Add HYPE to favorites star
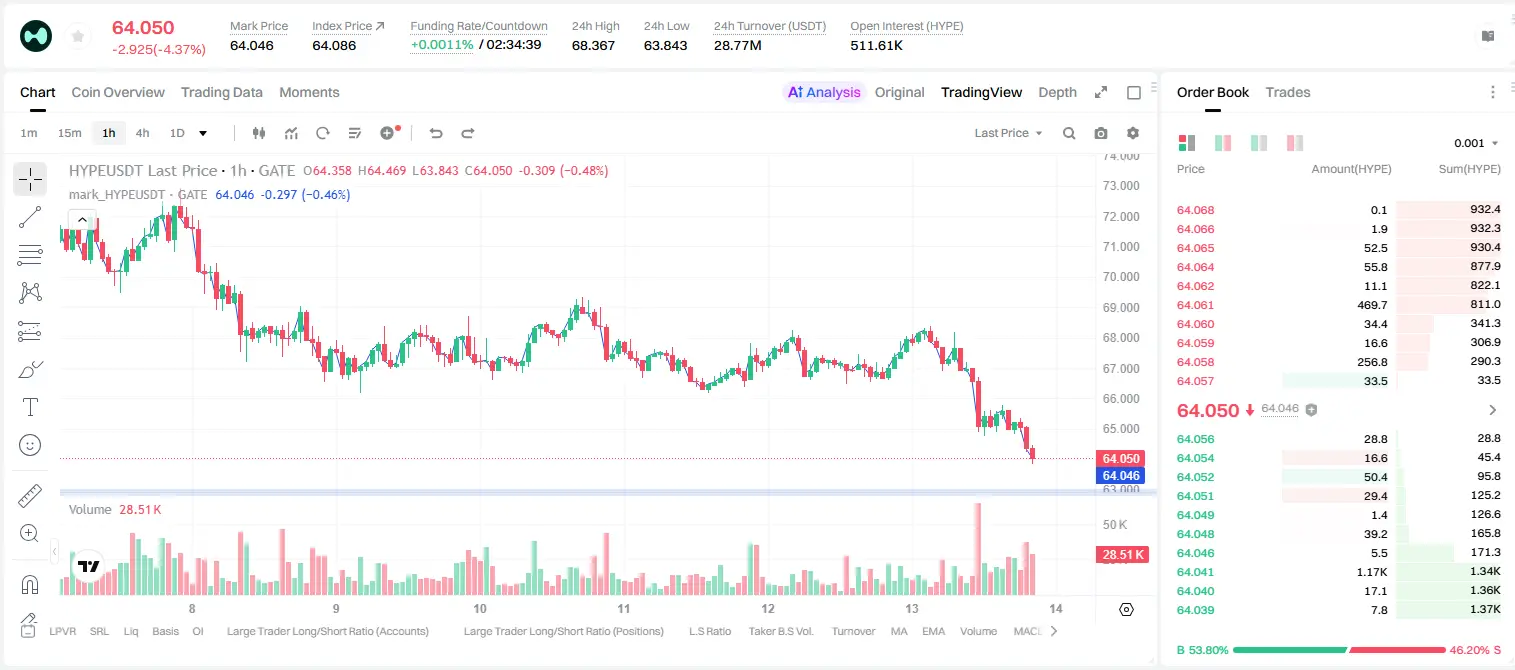The height and width of the screenshot is (670, 1515). (77, 36)
